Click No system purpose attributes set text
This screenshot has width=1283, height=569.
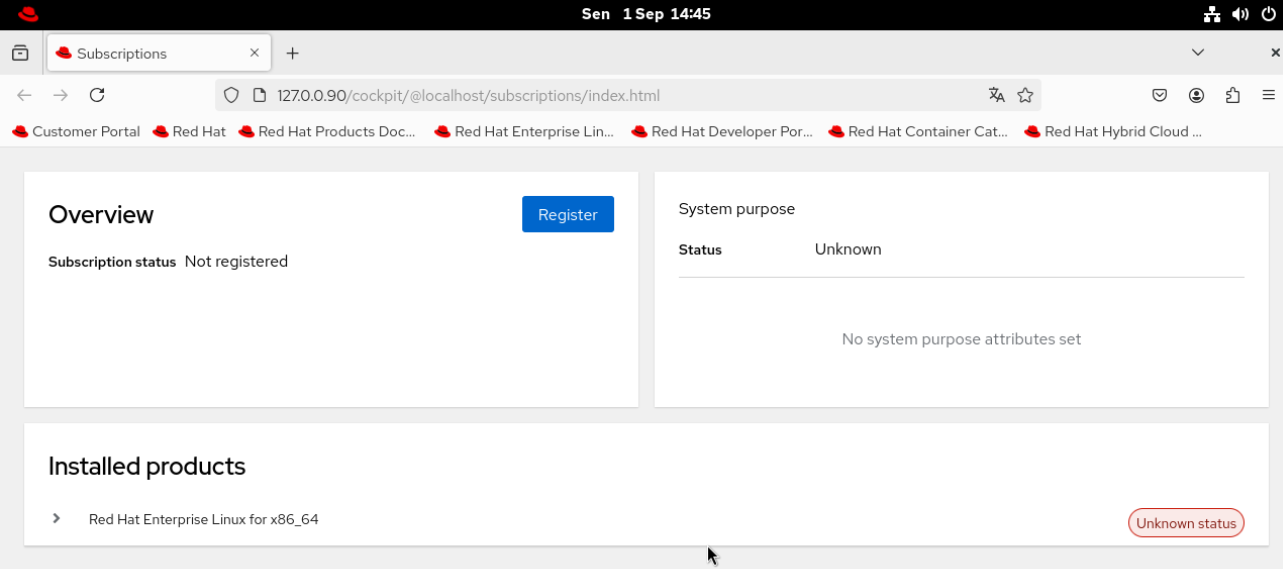pyautogui.click(x=961, y=339)
